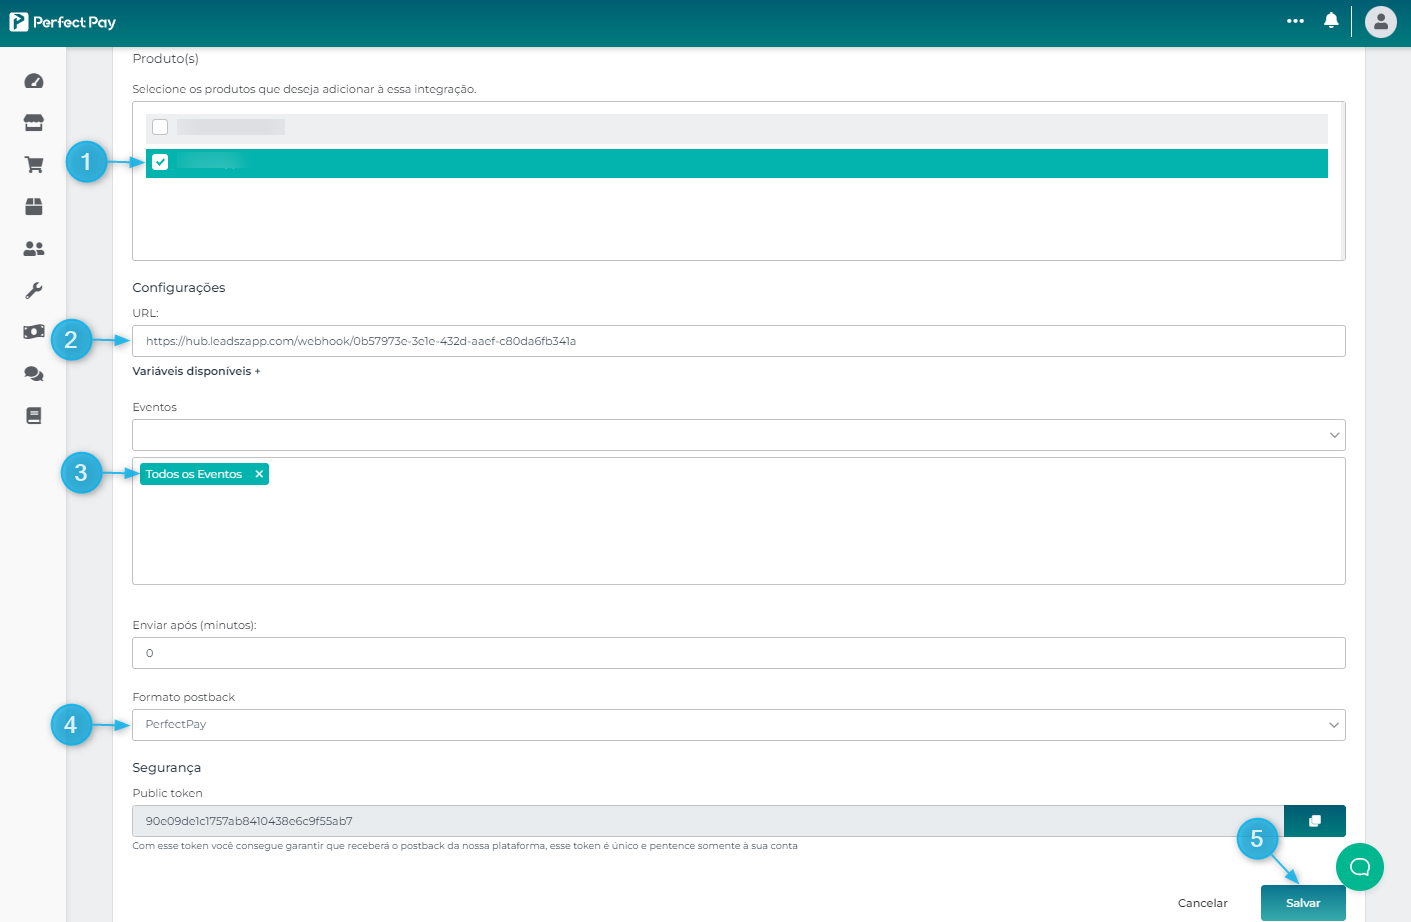This screenshot has height=922, width=1411.
Task: Click the wrench tools sidebar icon
Action: point(34,291)
